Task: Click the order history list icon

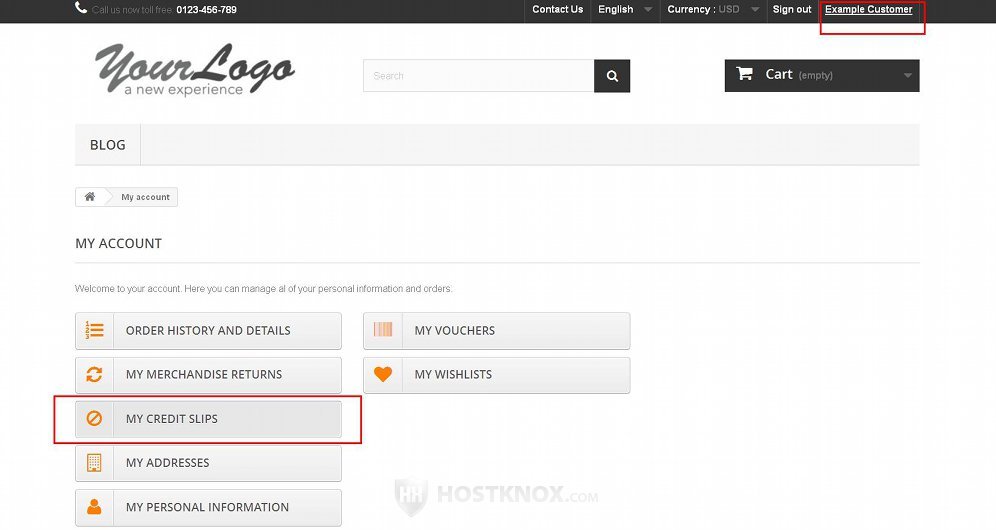Action: coord(95,330)
